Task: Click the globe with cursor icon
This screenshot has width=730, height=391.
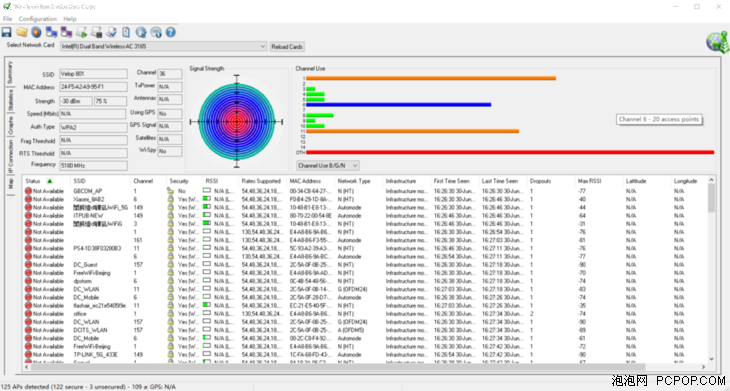Action: pos(141,32)
